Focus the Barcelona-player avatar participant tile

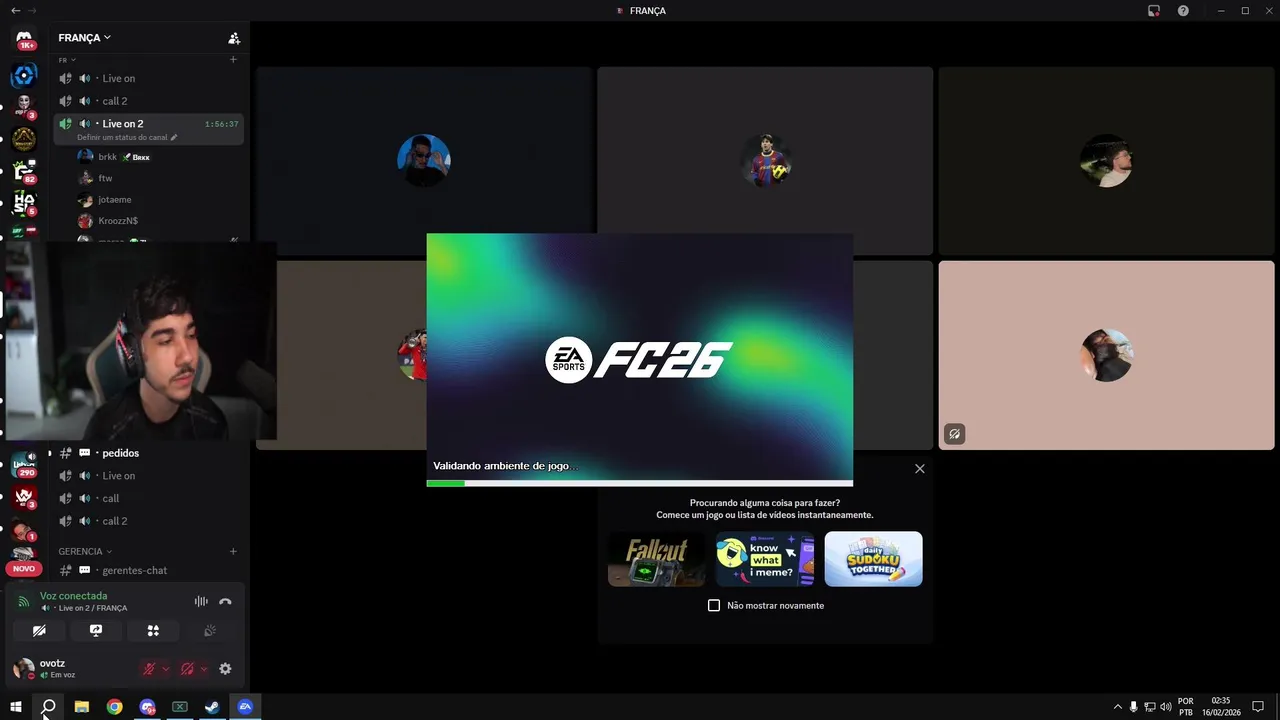[765, 160]
